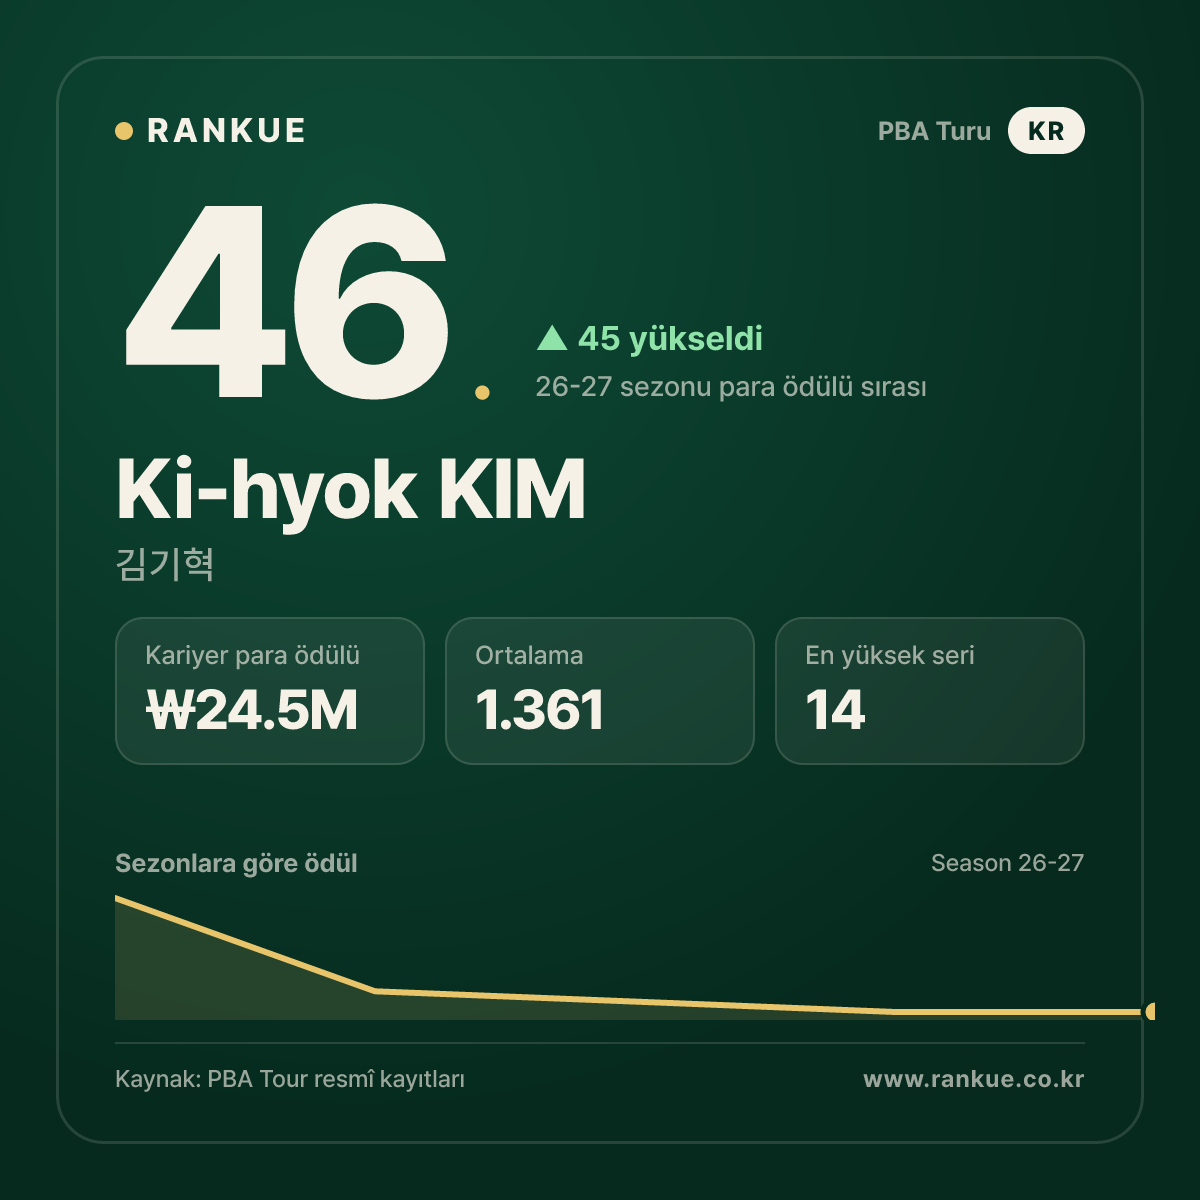Open the Kariyer para ödülü card

click(x=270, y=691)
